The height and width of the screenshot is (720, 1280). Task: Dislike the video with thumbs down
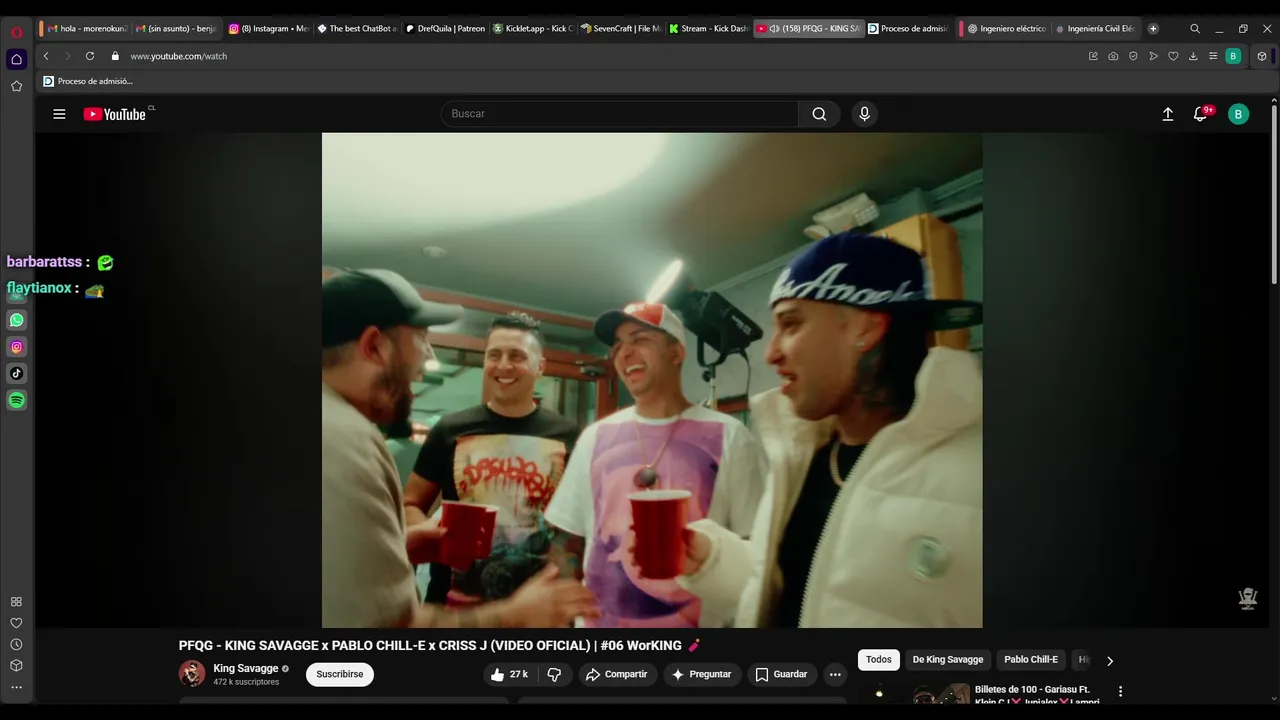click(x=554, y=674)
